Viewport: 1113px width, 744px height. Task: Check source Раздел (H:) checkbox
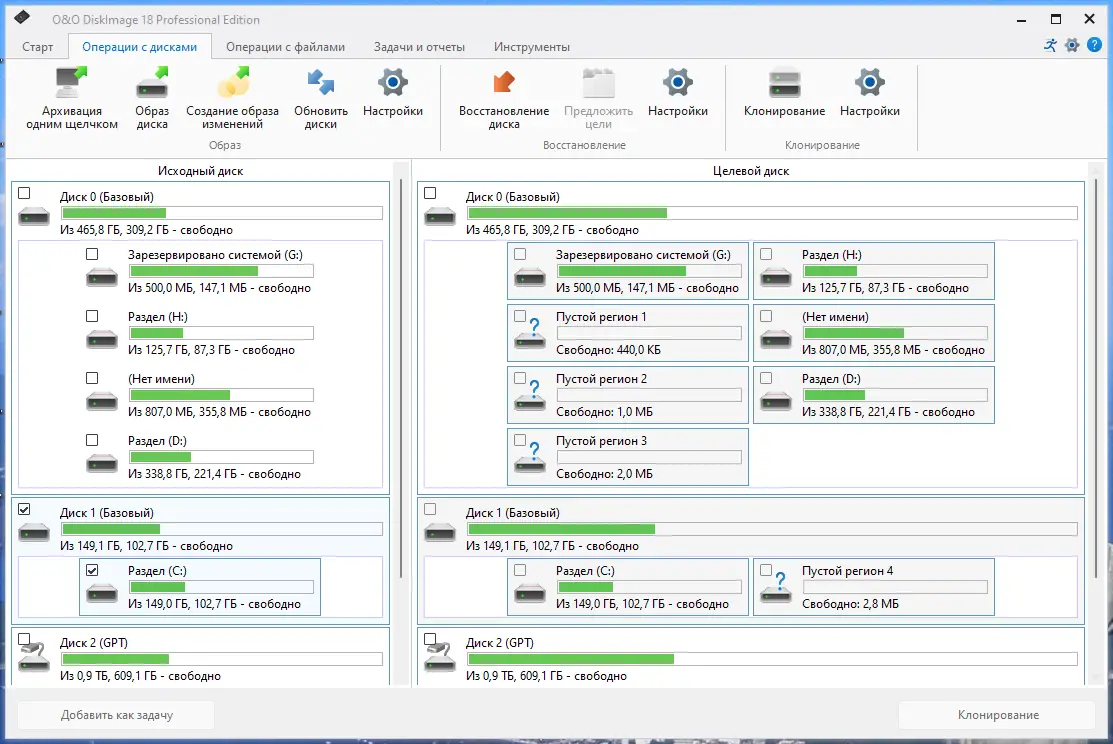92,316
